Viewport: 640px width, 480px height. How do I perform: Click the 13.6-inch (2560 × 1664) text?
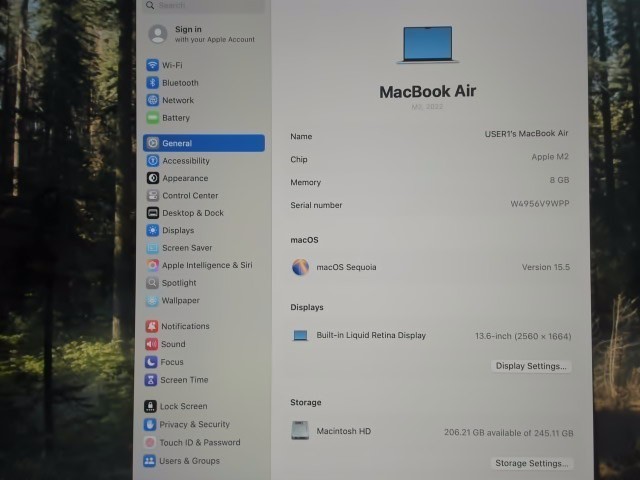click(523, 336)
